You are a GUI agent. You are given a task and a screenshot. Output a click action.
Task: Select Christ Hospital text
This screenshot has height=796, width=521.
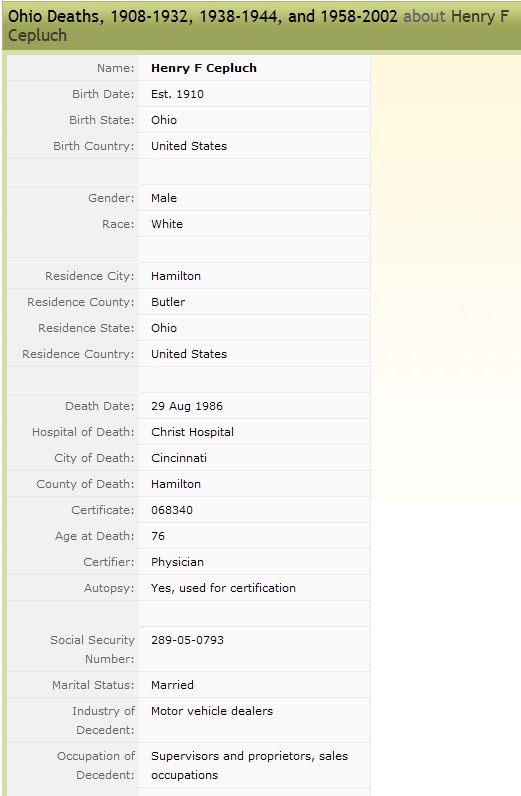192,432
